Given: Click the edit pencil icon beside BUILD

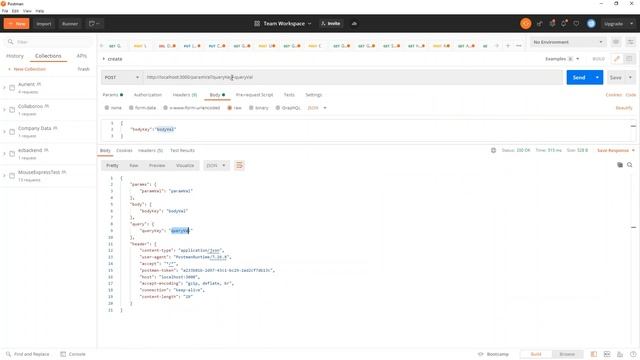Looking at the screenshot, I should [617, 59].
